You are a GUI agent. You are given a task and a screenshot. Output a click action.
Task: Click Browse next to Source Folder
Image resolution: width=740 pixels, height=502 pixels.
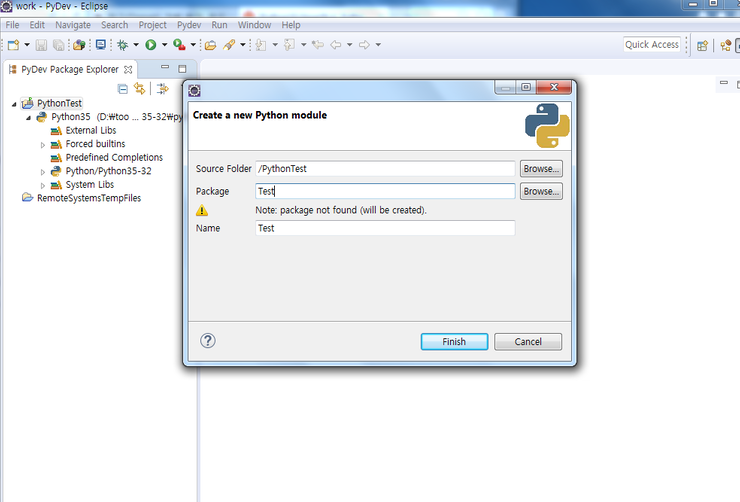click(x=541, y=169)
